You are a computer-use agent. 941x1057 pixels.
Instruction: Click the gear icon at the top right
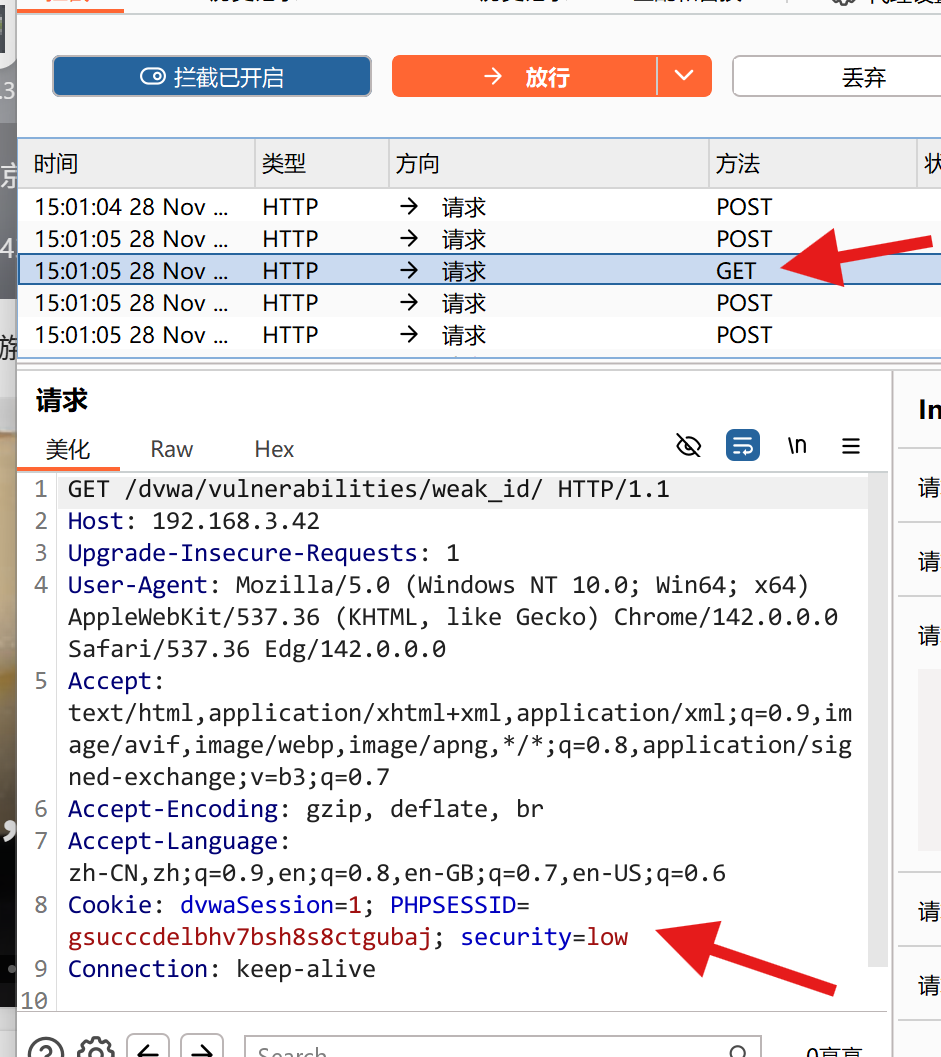click(843, 5)
